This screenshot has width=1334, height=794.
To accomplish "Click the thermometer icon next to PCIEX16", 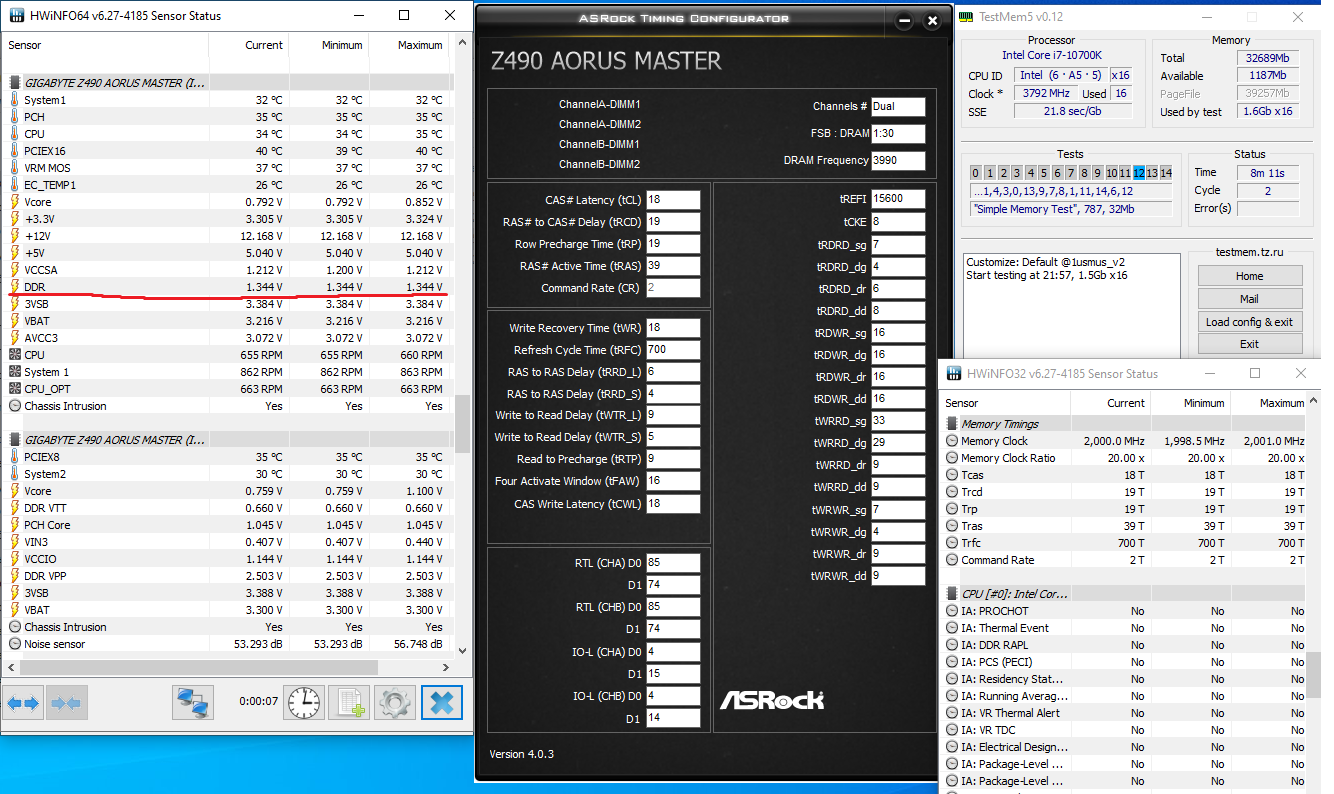I will point(15,151).
